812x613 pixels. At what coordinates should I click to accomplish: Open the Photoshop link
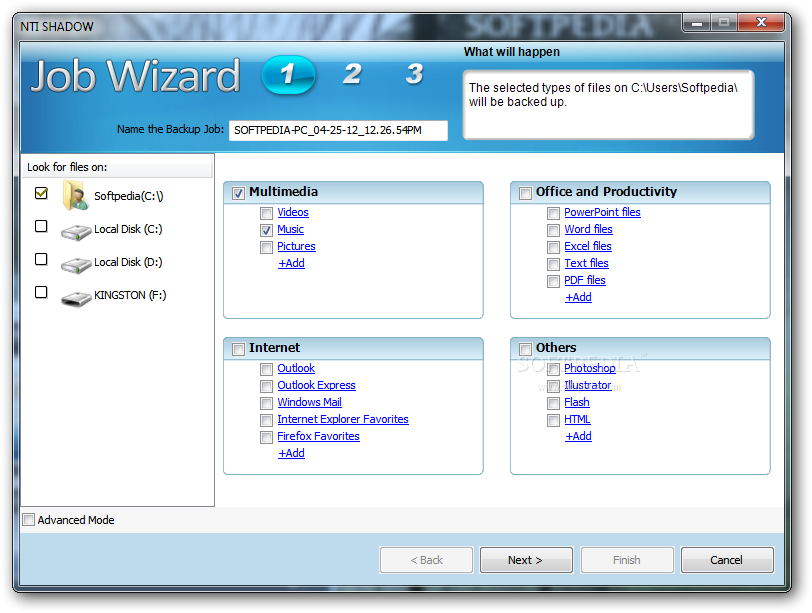pos(590,368)
